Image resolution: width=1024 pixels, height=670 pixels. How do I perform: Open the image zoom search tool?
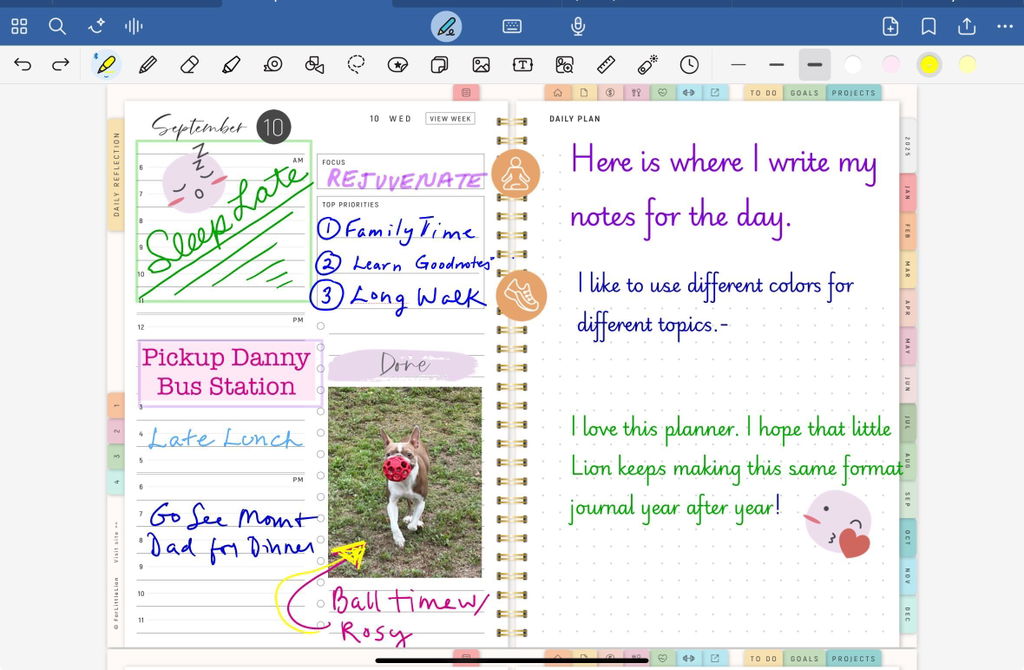(x=564, y=65)
